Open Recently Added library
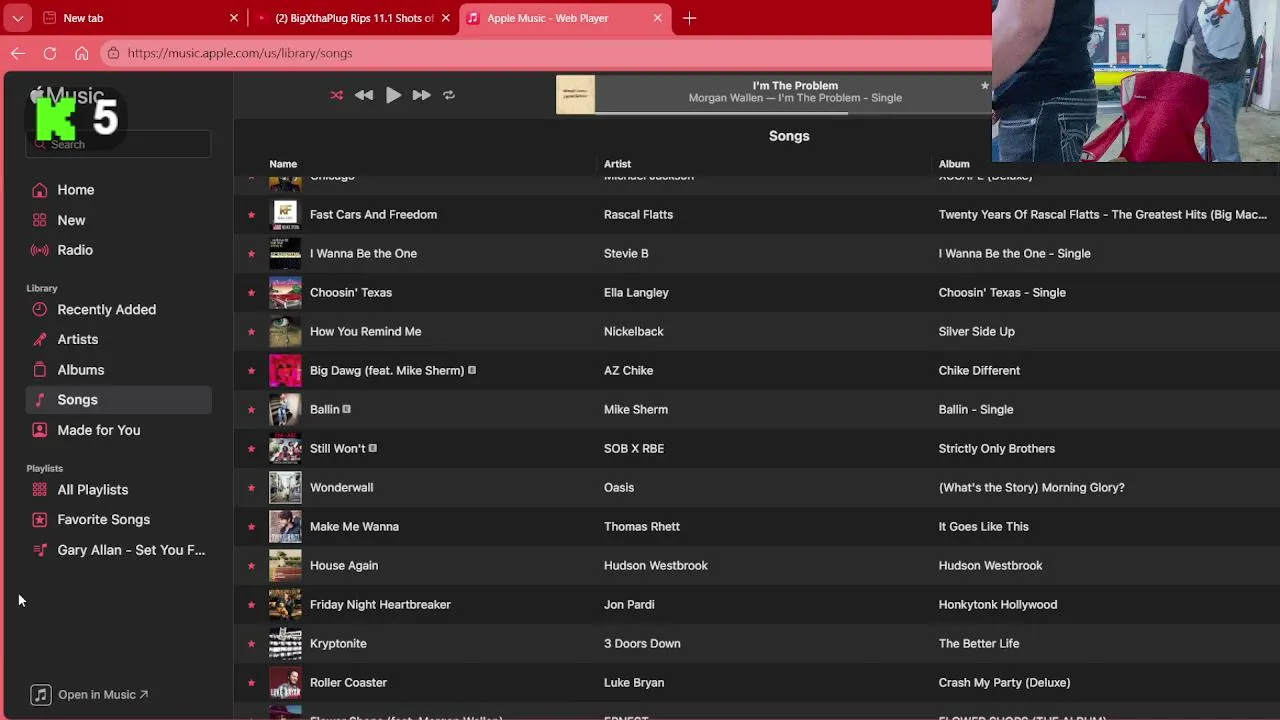 (118, 310)
